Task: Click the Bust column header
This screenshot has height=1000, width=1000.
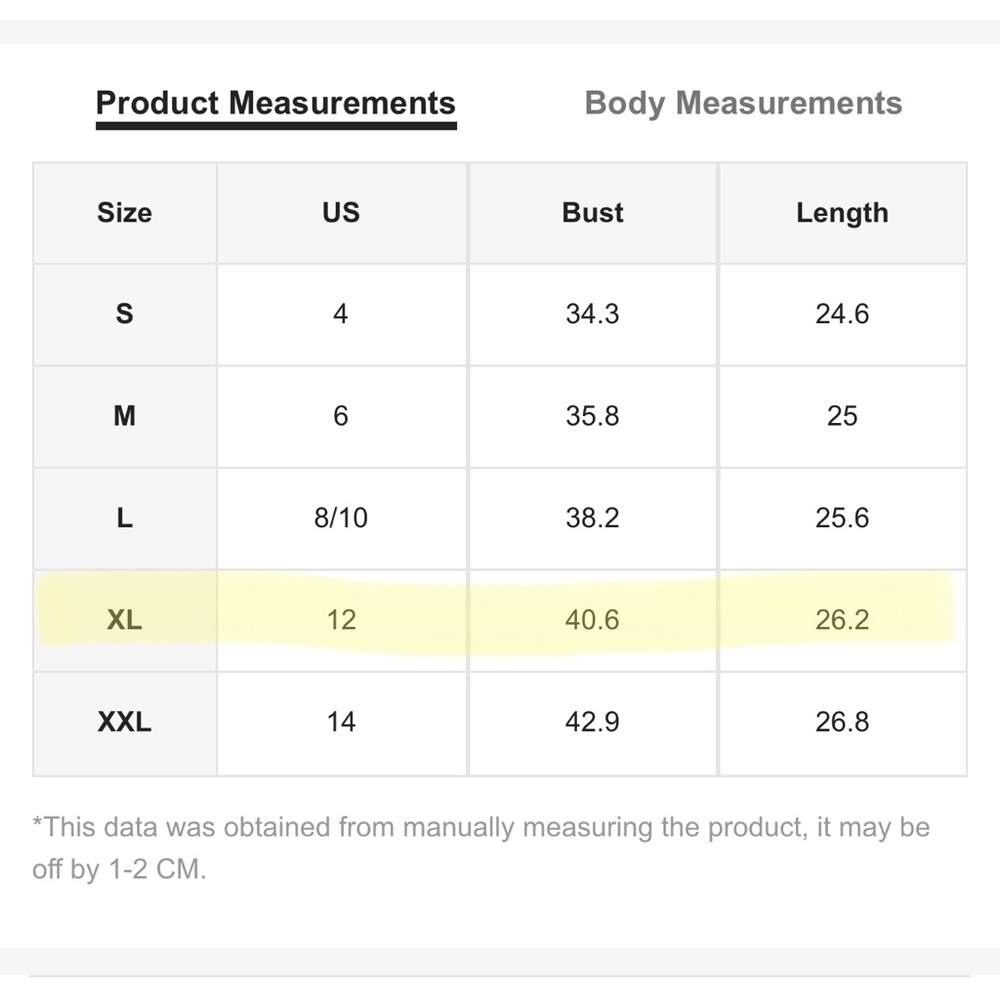Action: click(592, 212)
